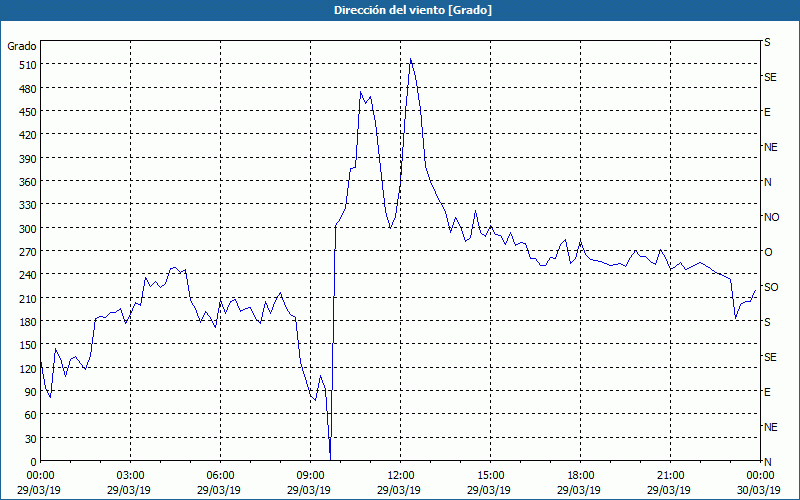
Task: Select the 420 y-axis tick label
Action: (x=28, y=136)
